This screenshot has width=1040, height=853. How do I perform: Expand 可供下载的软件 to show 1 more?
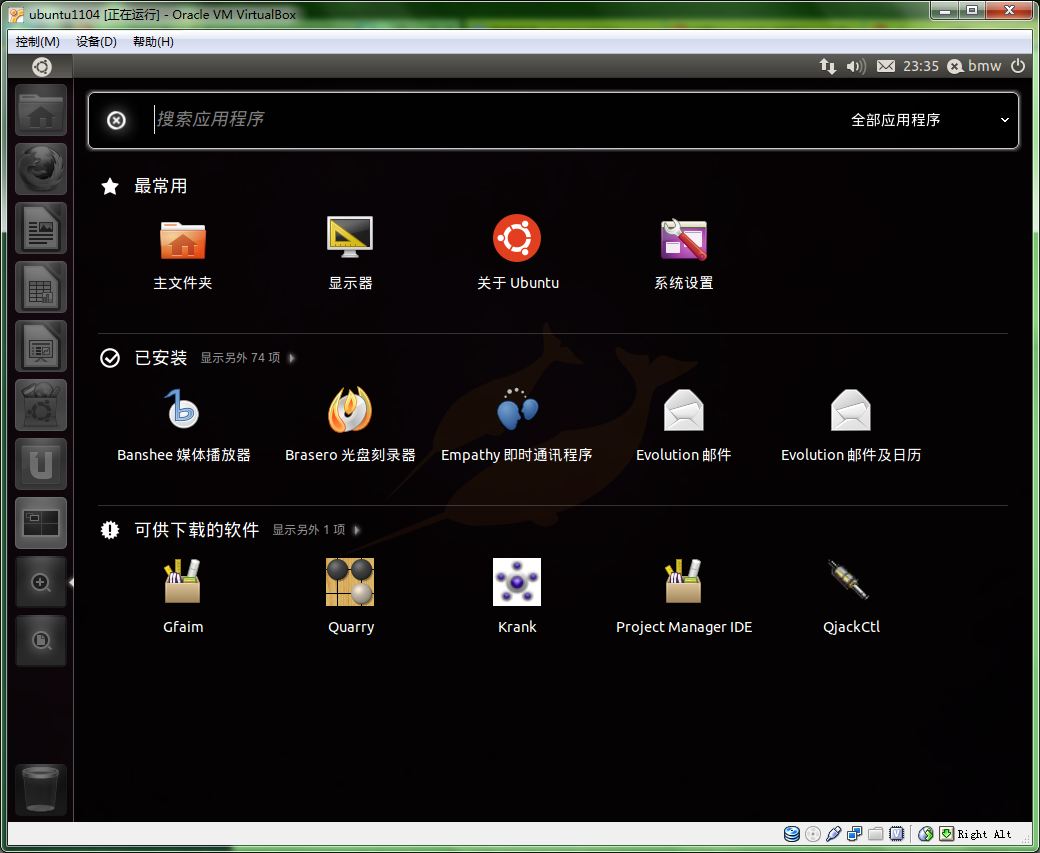pos(315,530)
